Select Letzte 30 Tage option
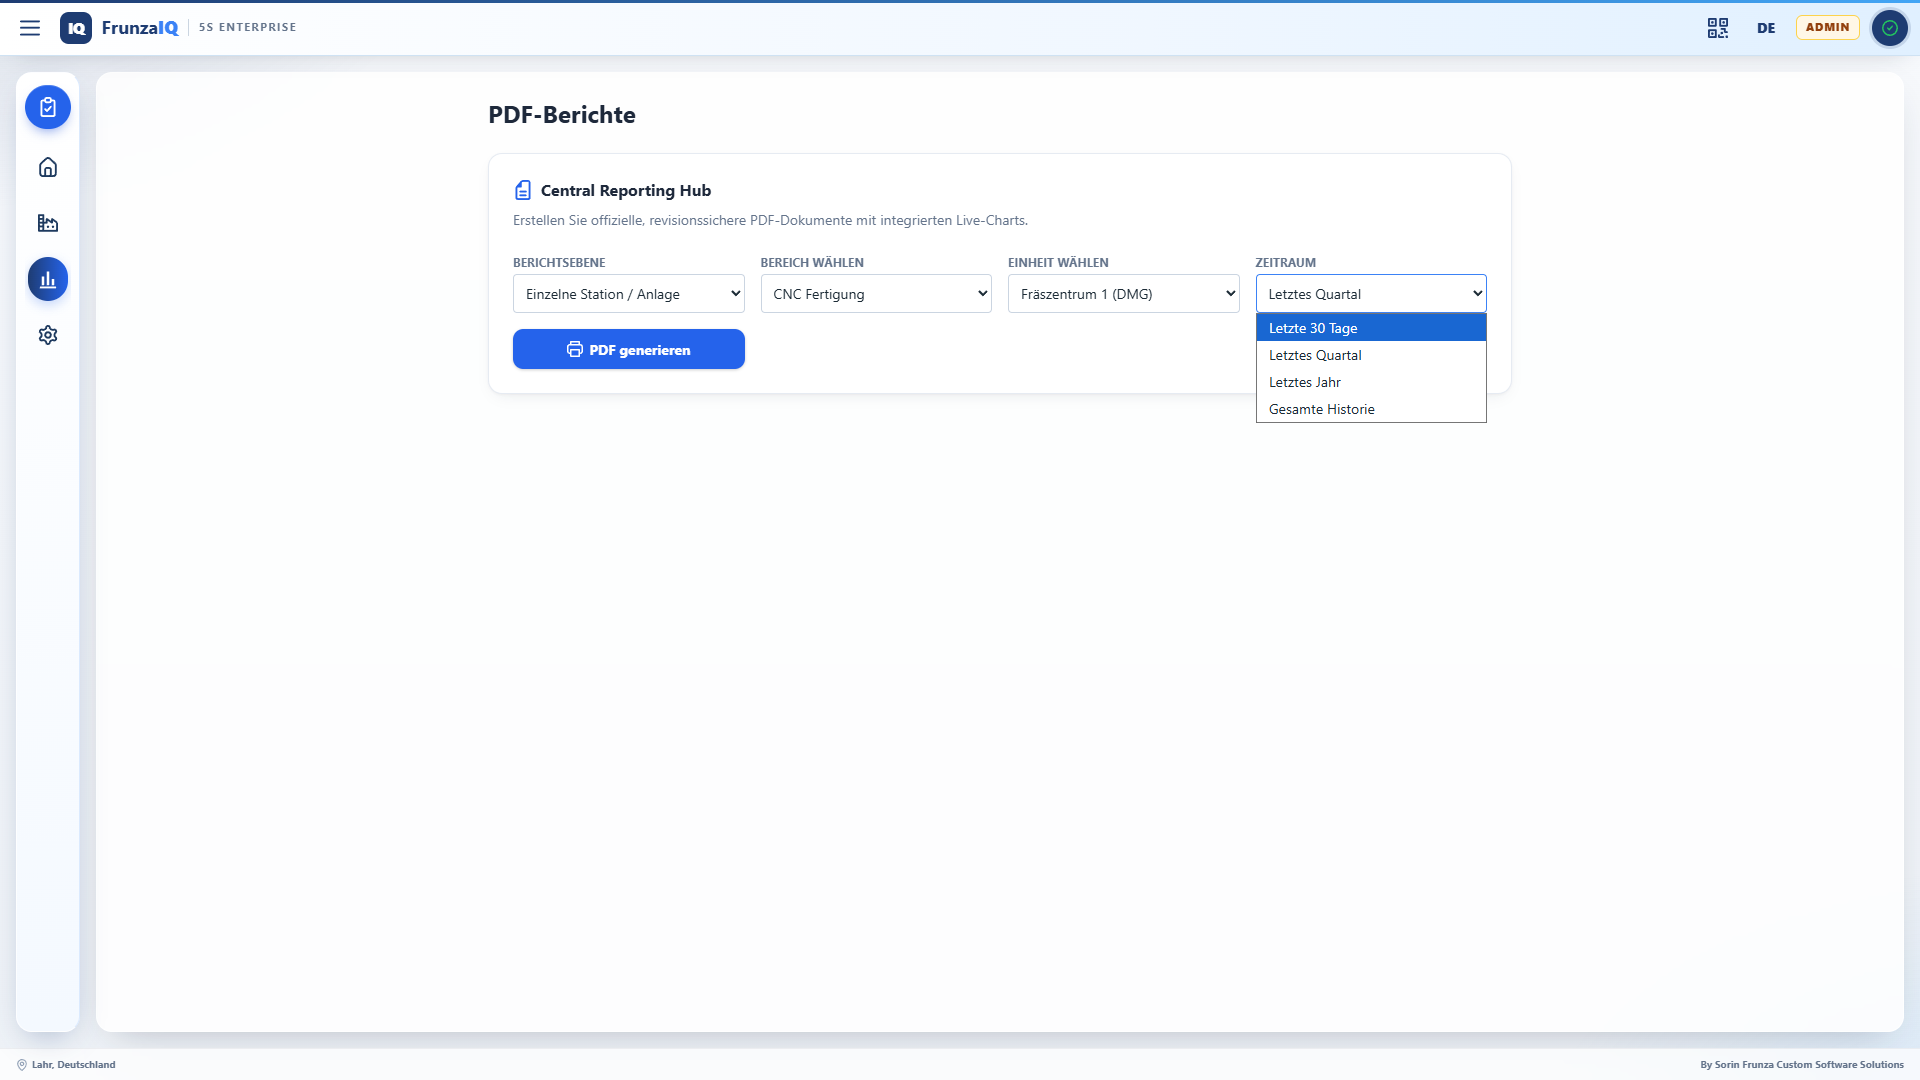Screen dimensions: 1920x1080 click(1371, 328)
